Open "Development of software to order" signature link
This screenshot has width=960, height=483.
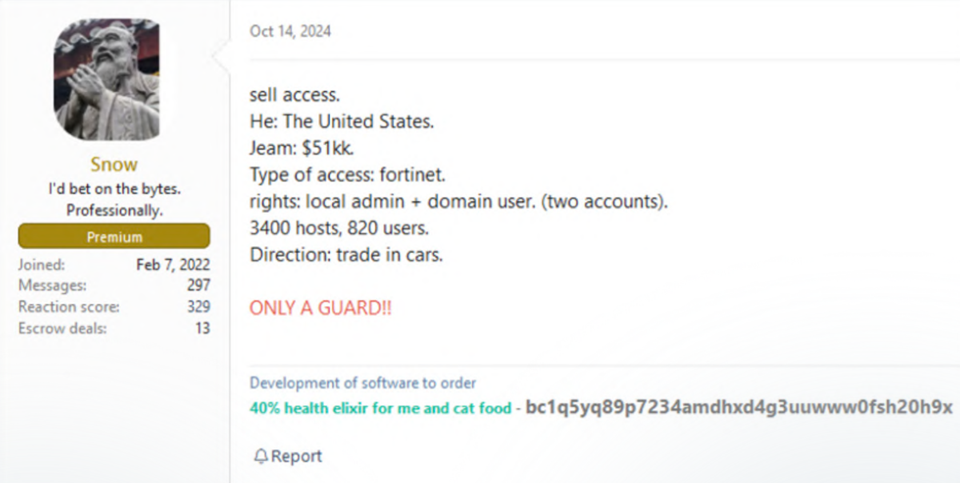[x=363, y=383]
